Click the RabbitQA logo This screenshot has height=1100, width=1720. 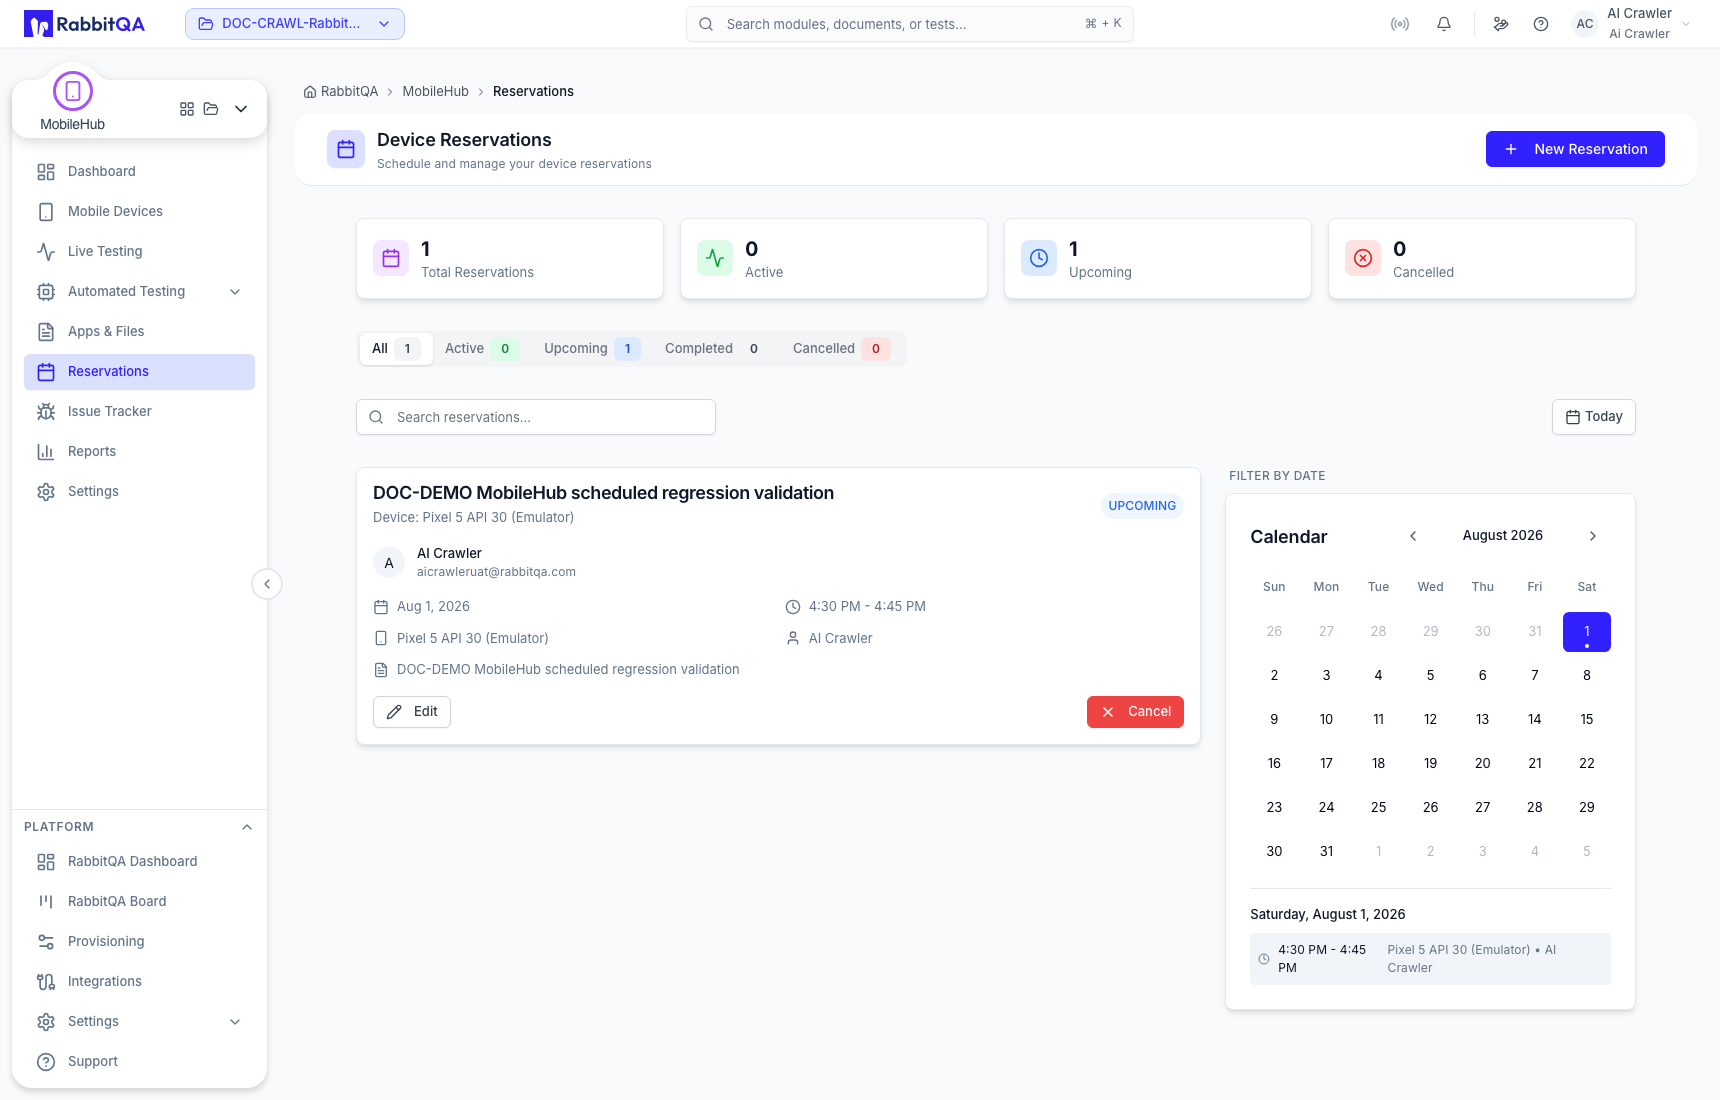84,24
